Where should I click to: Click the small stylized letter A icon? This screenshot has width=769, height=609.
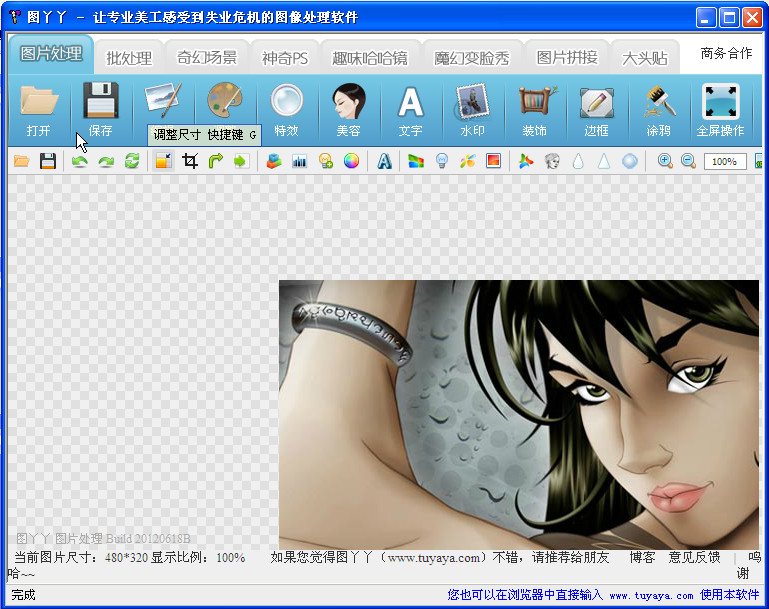coord(384,161)
